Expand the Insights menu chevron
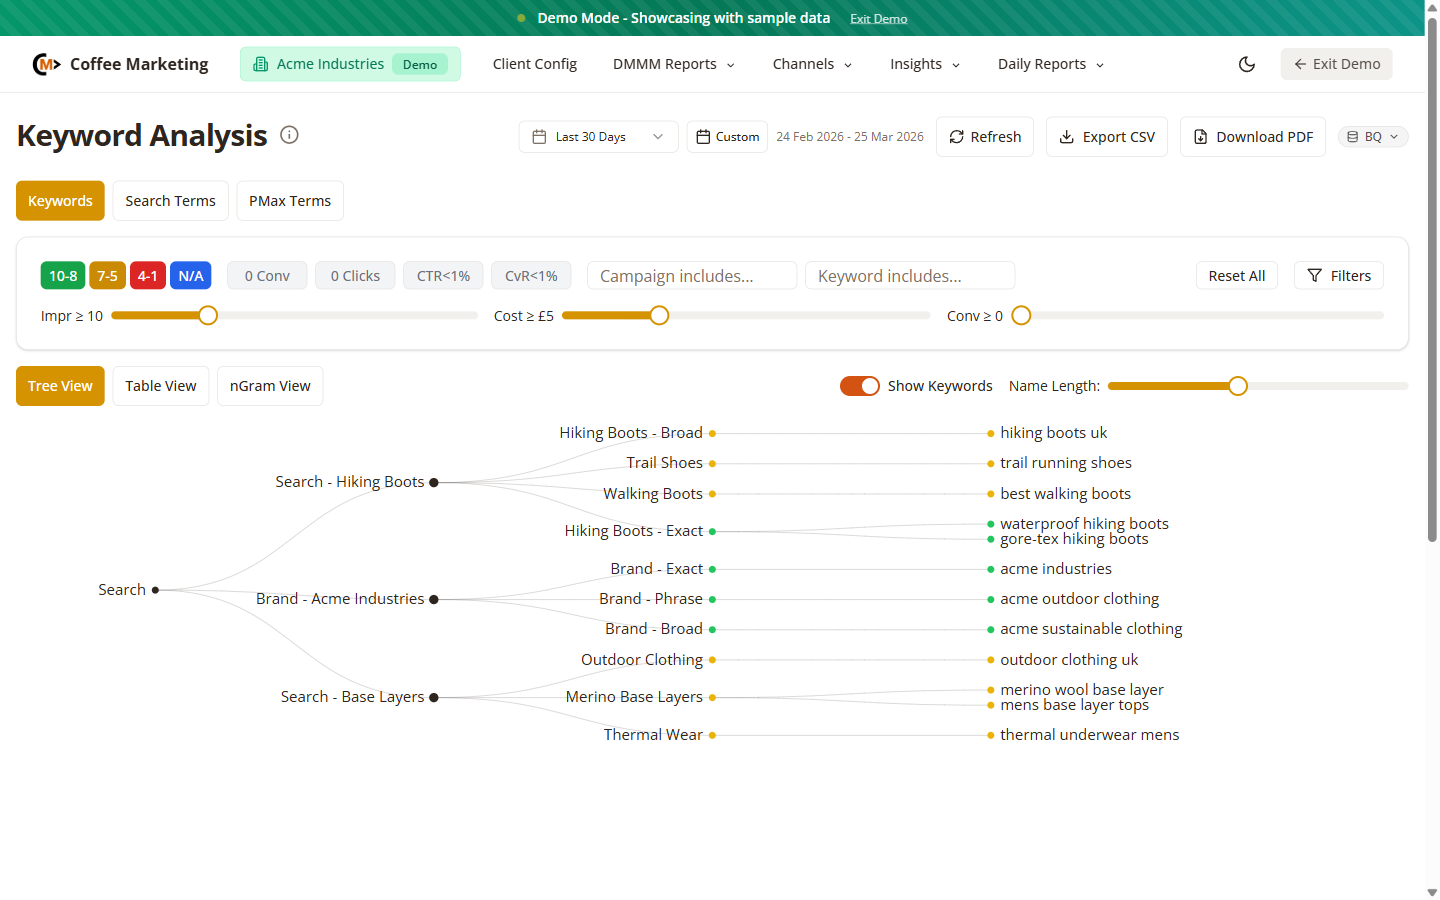This screenshot has height=900, width=1440. (956, 65)
